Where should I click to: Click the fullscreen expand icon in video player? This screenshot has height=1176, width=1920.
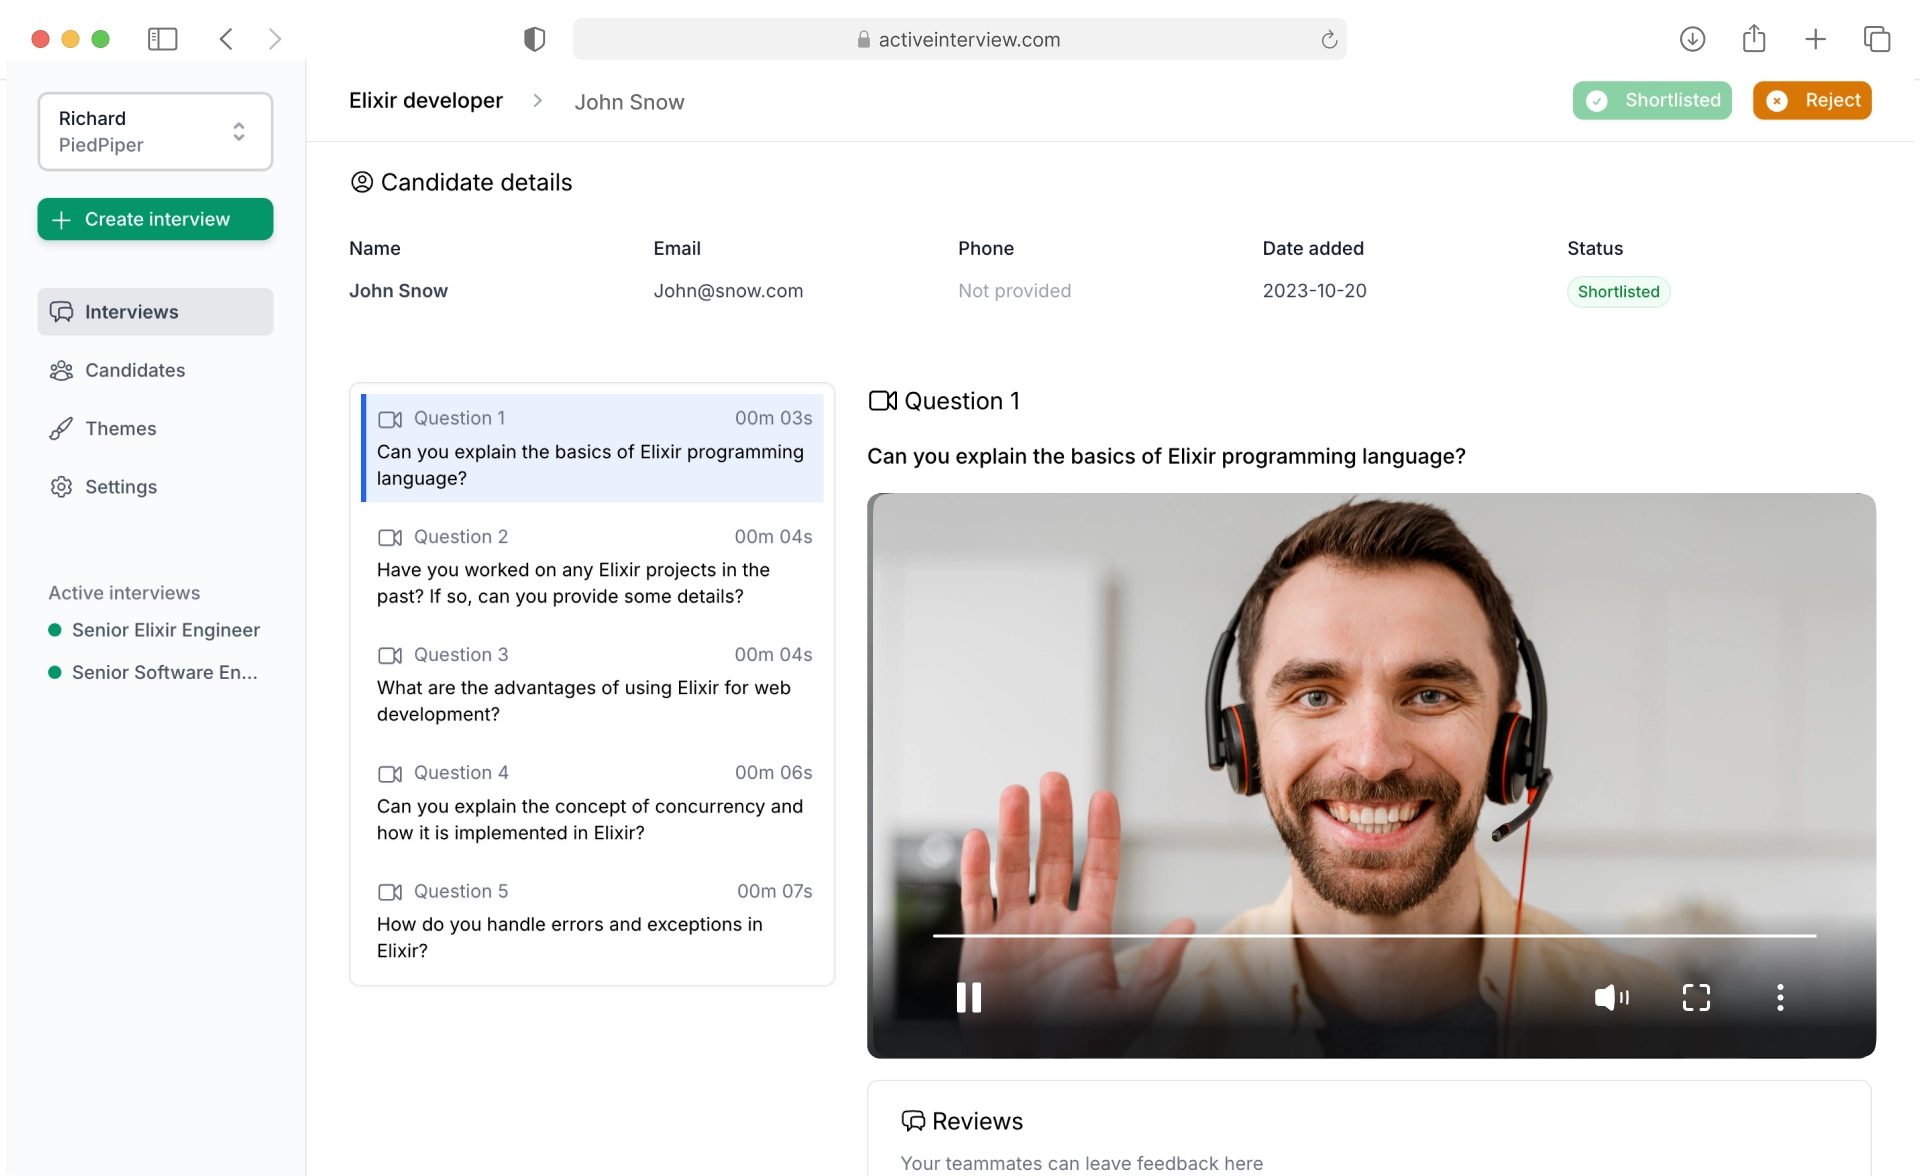coord(1696,994)
